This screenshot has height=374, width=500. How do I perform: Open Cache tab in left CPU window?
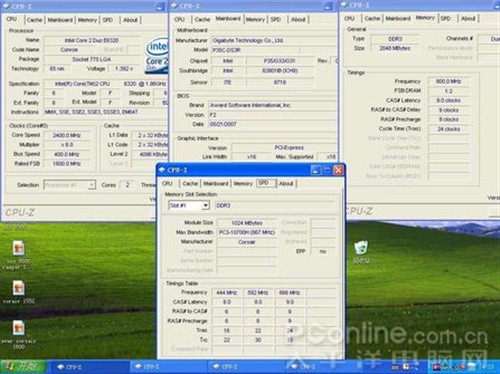(35, 20)
